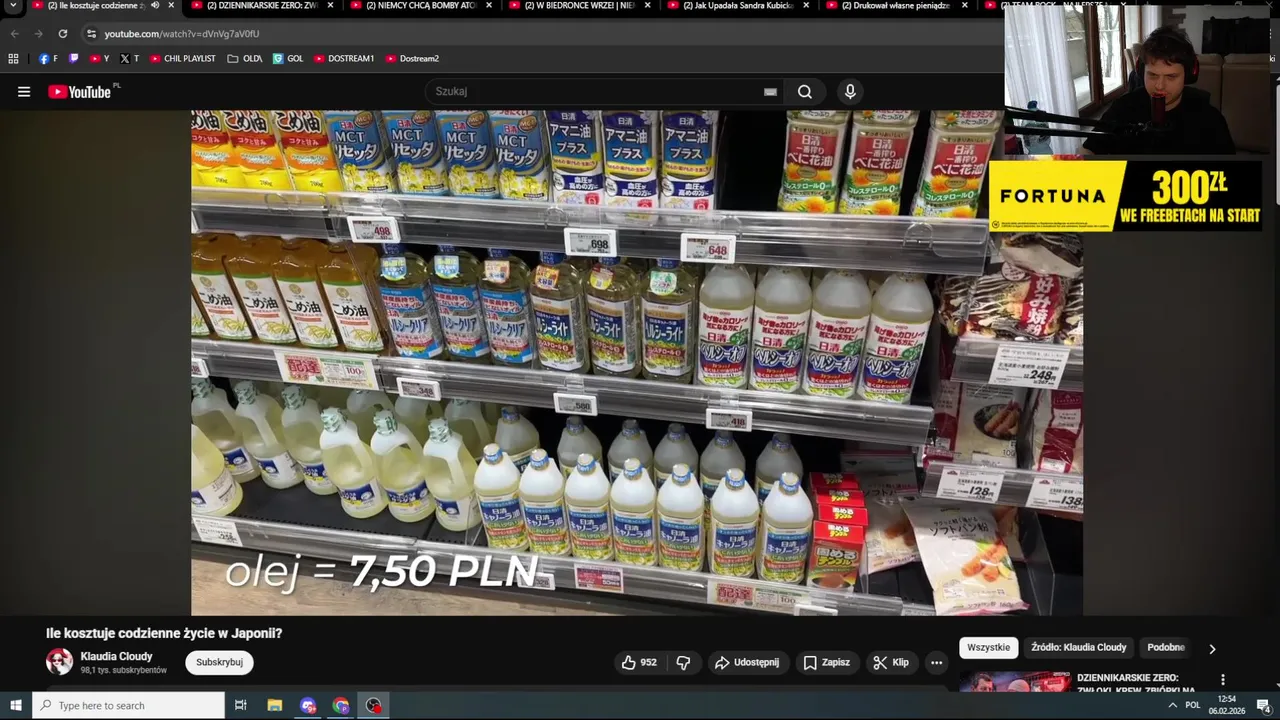
Task: Open the Facebook bookmark F
Action: [48, 59]
